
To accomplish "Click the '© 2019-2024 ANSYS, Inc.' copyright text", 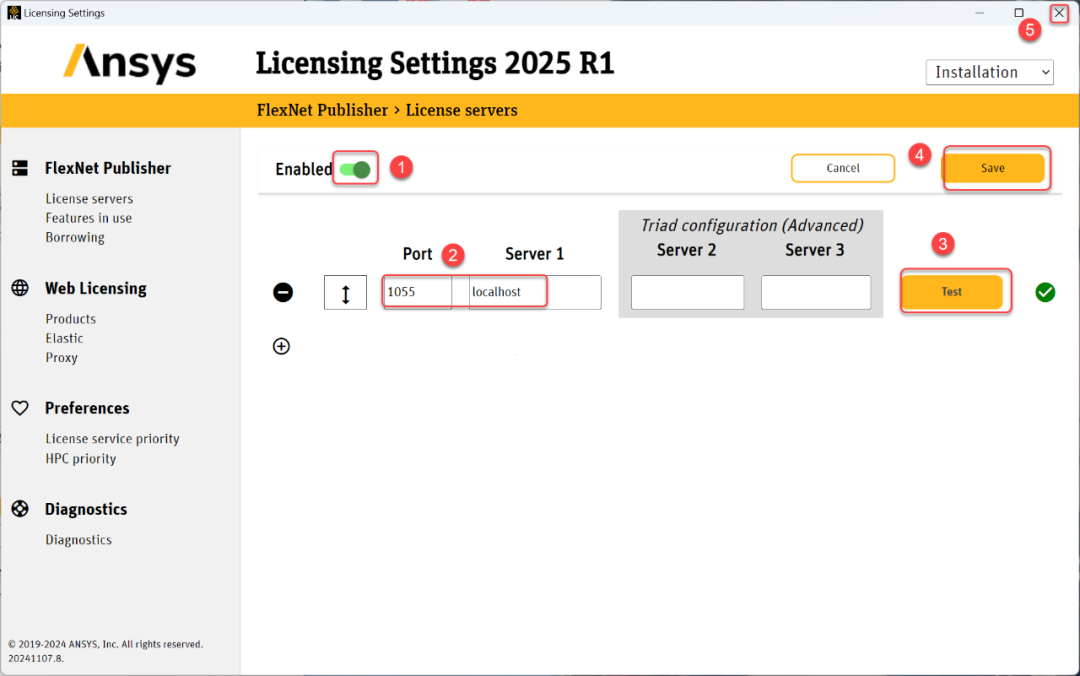I will point(105,644).
